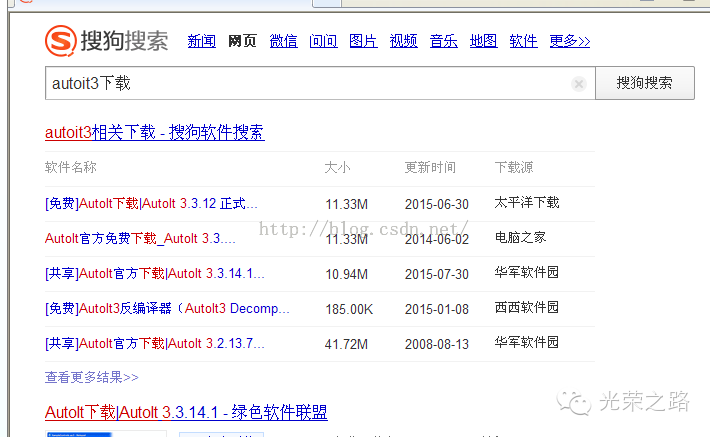
Task: Go to the 地图 map tab
Action: coord(483,41)
